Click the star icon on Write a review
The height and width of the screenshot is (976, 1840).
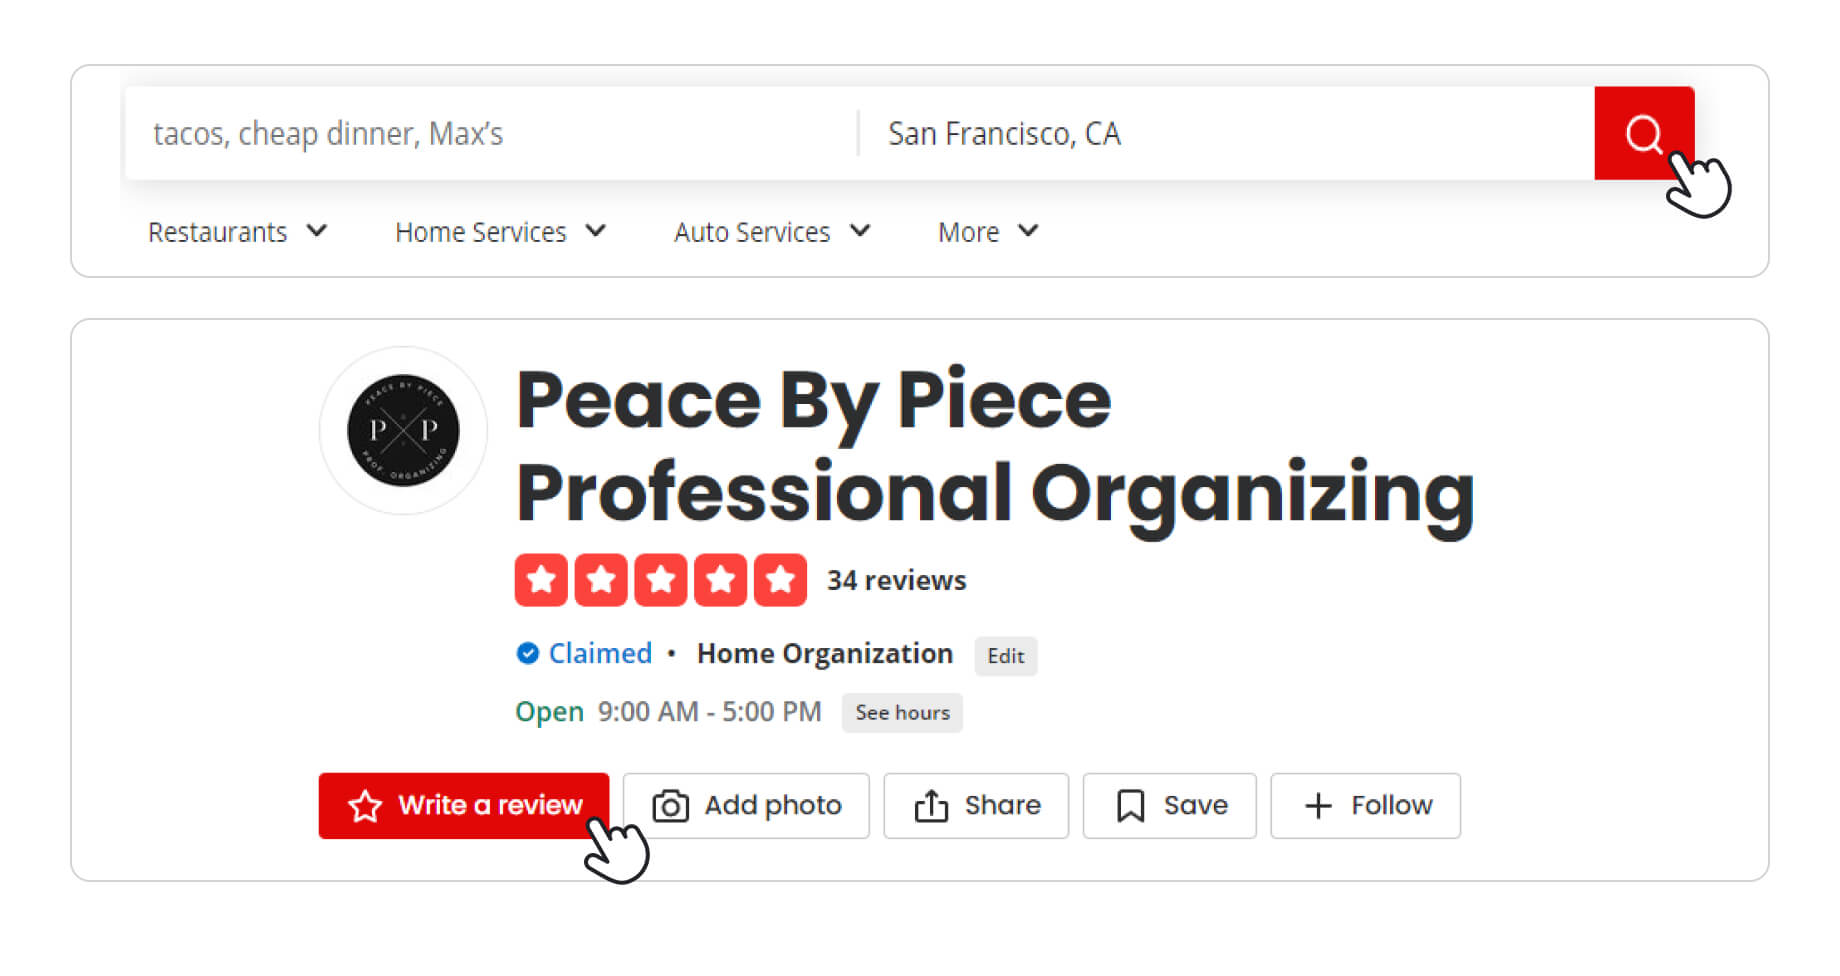click(x=365, y=806)
